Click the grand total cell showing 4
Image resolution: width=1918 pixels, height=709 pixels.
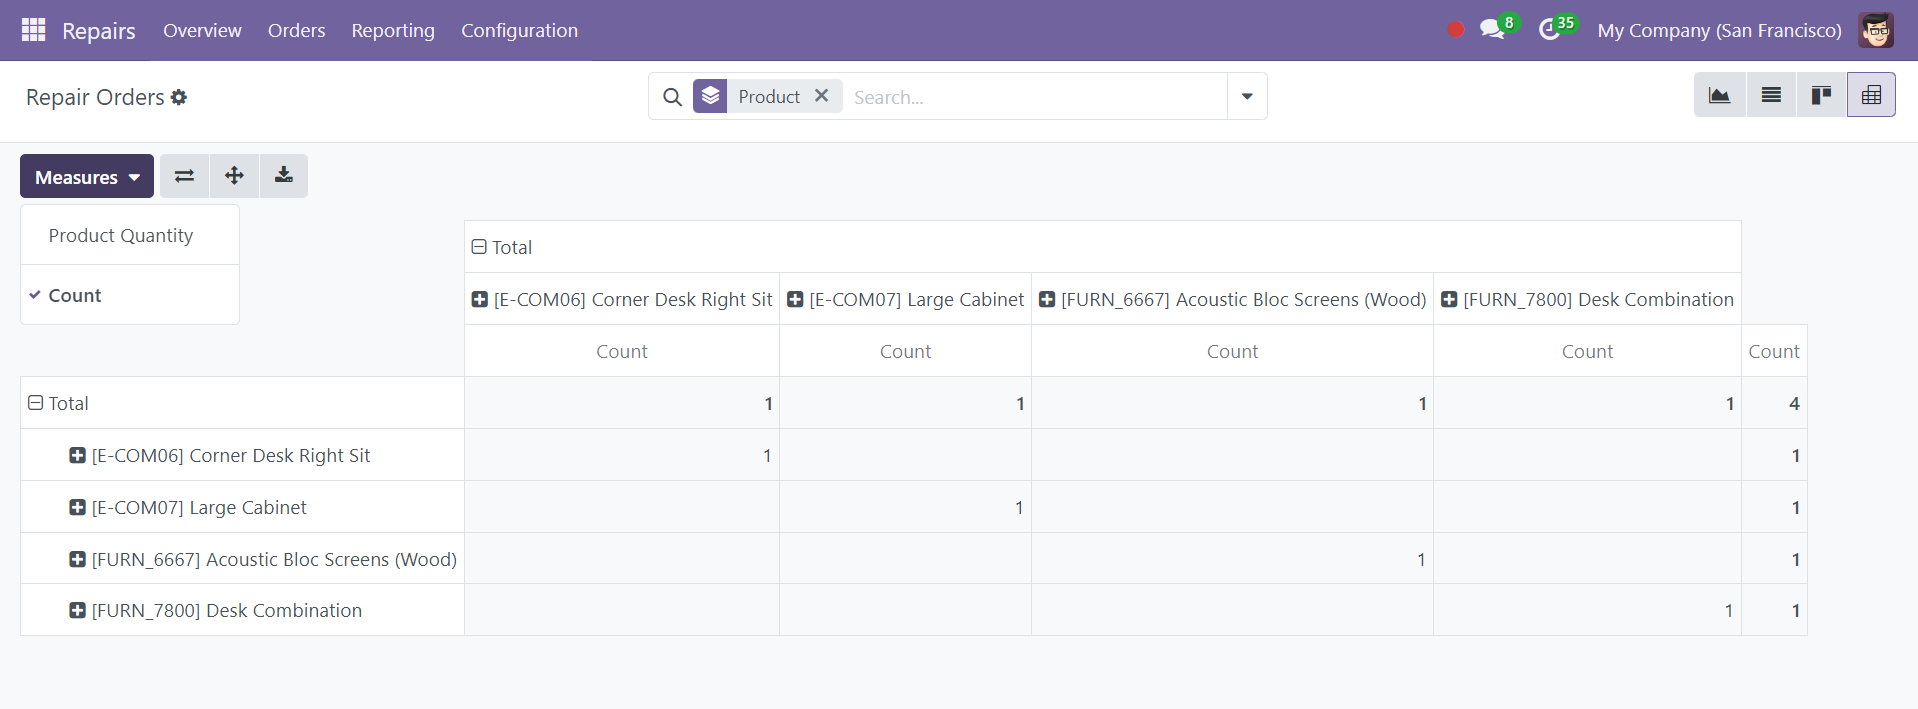coord(1774,403)
